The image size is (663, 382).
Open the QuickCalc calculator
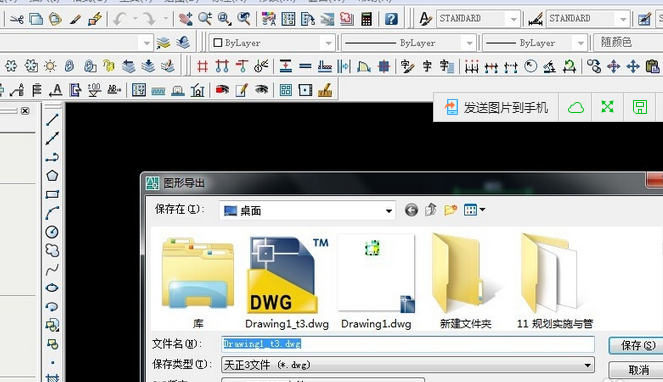[366, 19]
